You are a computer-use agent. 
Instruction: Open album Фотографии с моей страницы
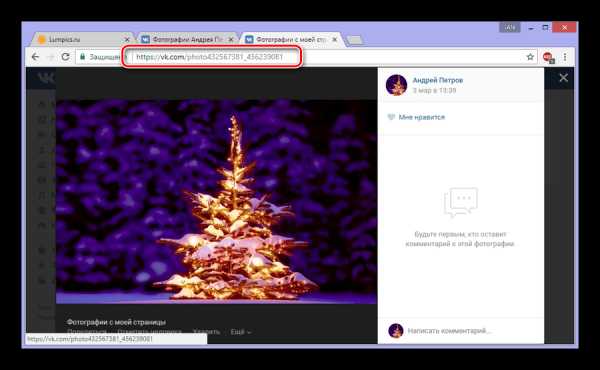coord(116,322)
